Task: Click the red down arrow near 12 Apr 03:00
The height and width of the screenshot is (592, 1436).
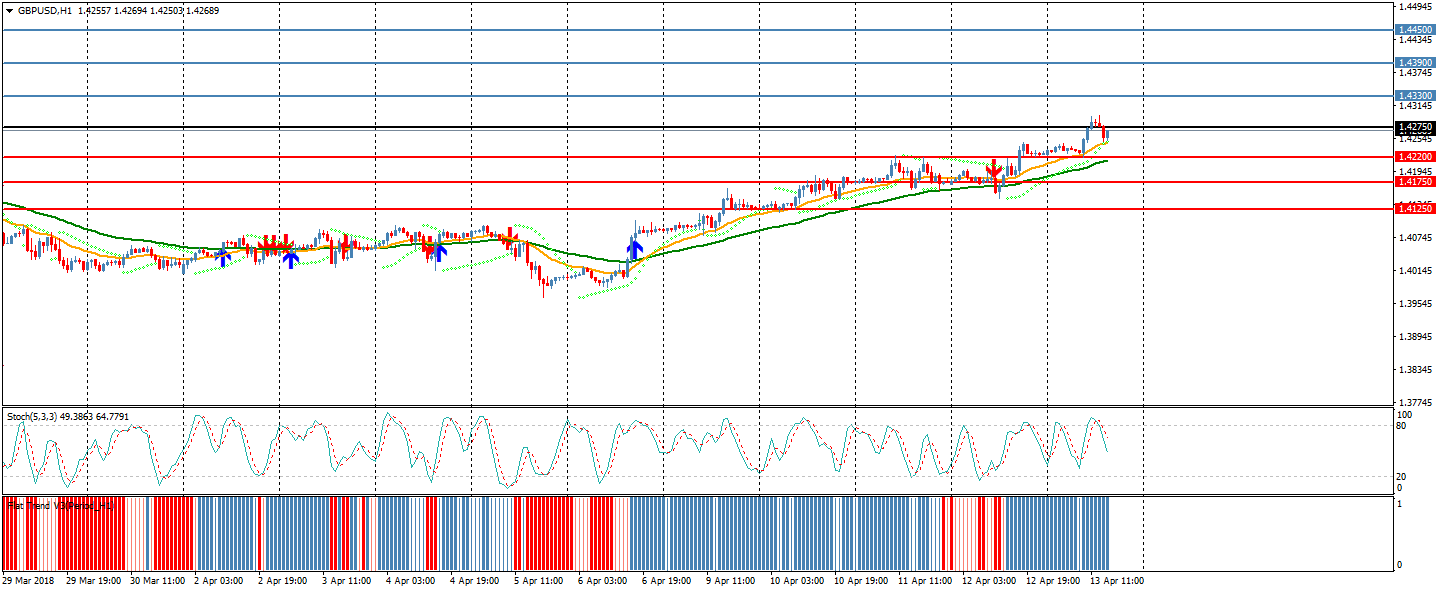Action: click(993, 170)
